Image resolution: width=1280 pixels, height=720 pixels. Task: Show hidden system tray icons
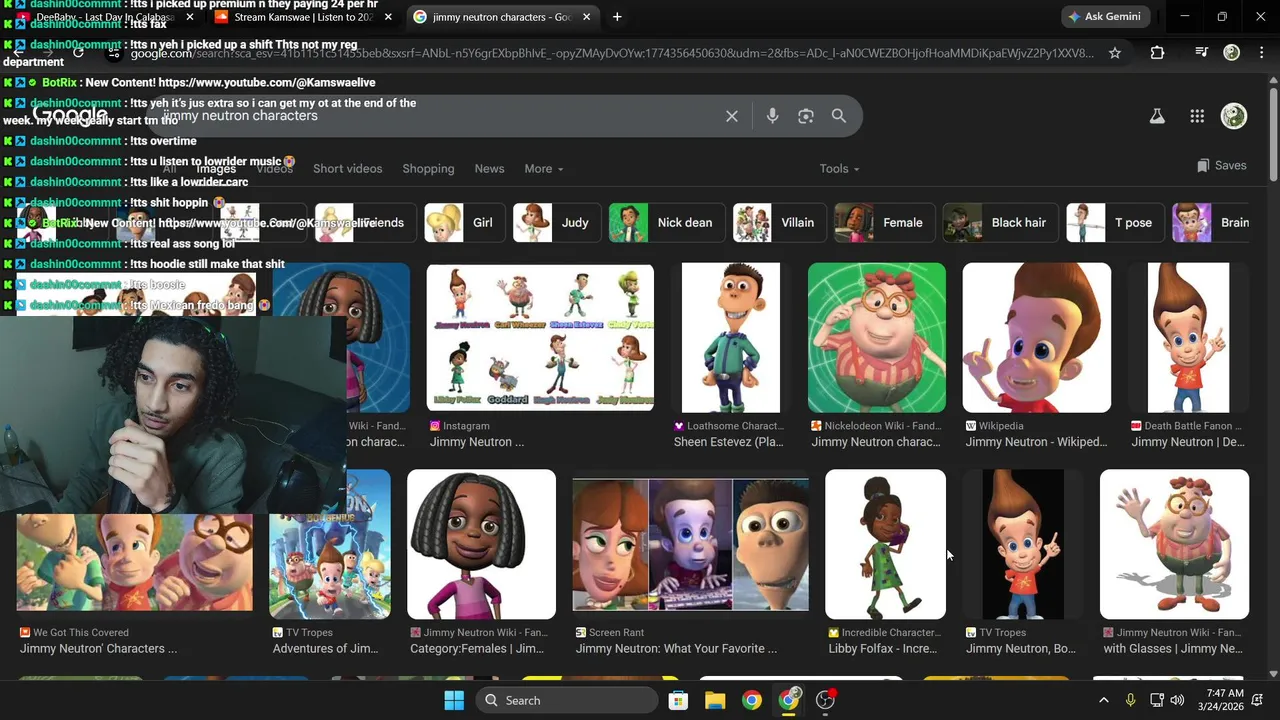click(1103, 700)
